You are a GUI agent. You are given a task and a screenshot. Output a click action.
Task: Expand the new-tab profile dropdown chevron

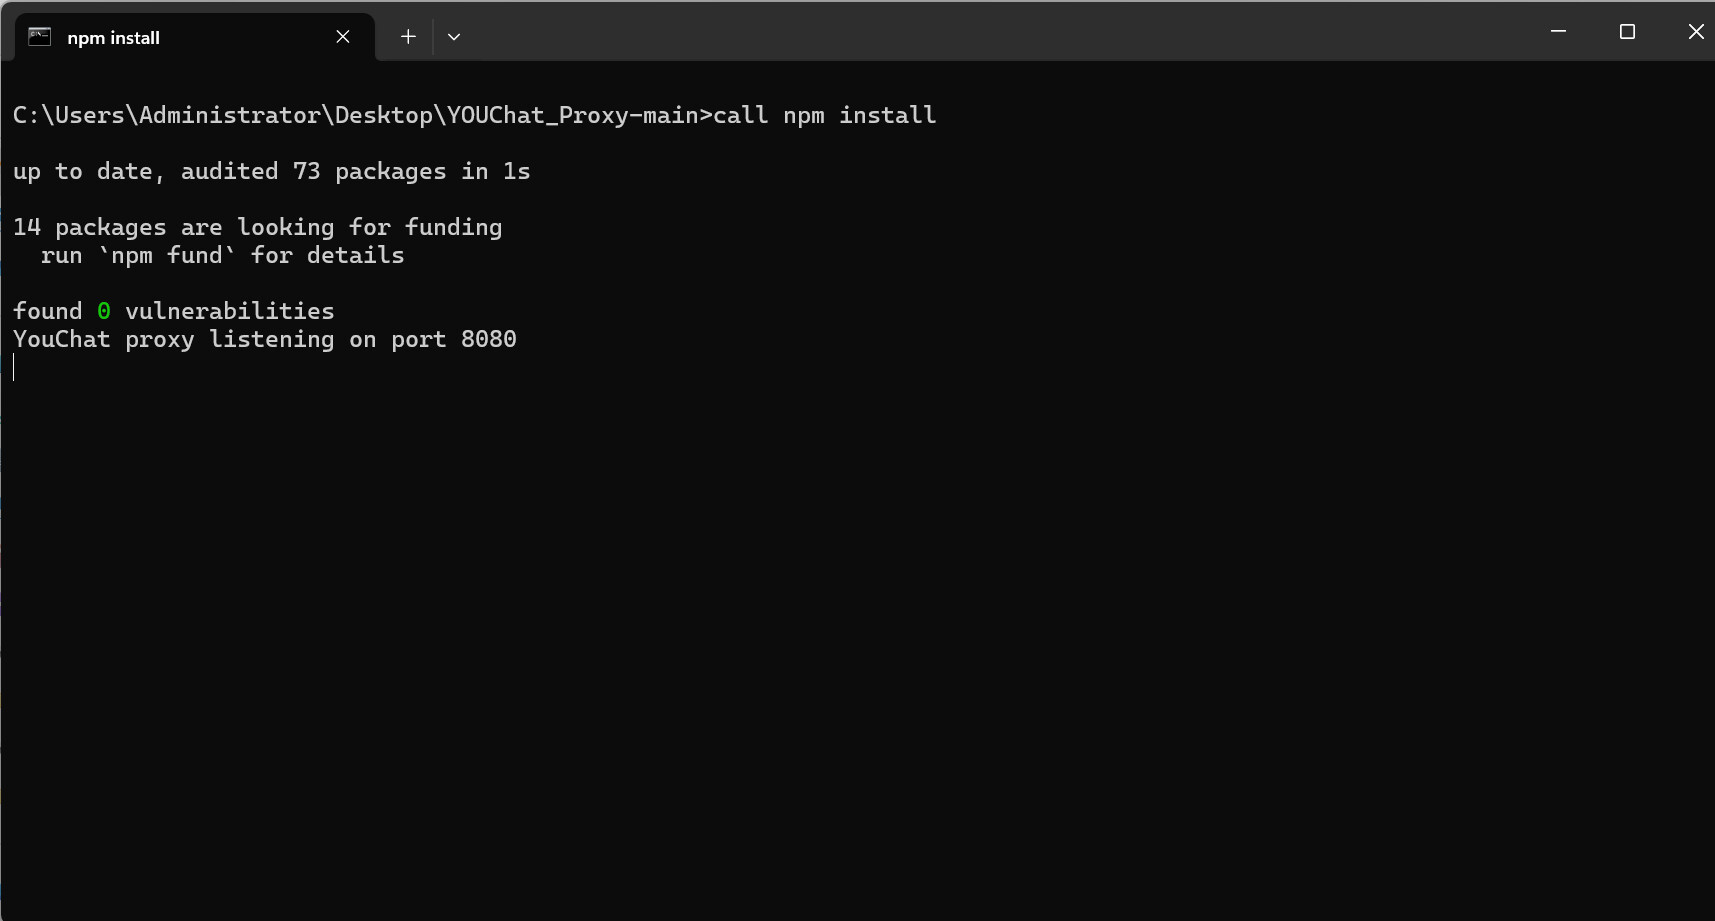click(454, 37)
